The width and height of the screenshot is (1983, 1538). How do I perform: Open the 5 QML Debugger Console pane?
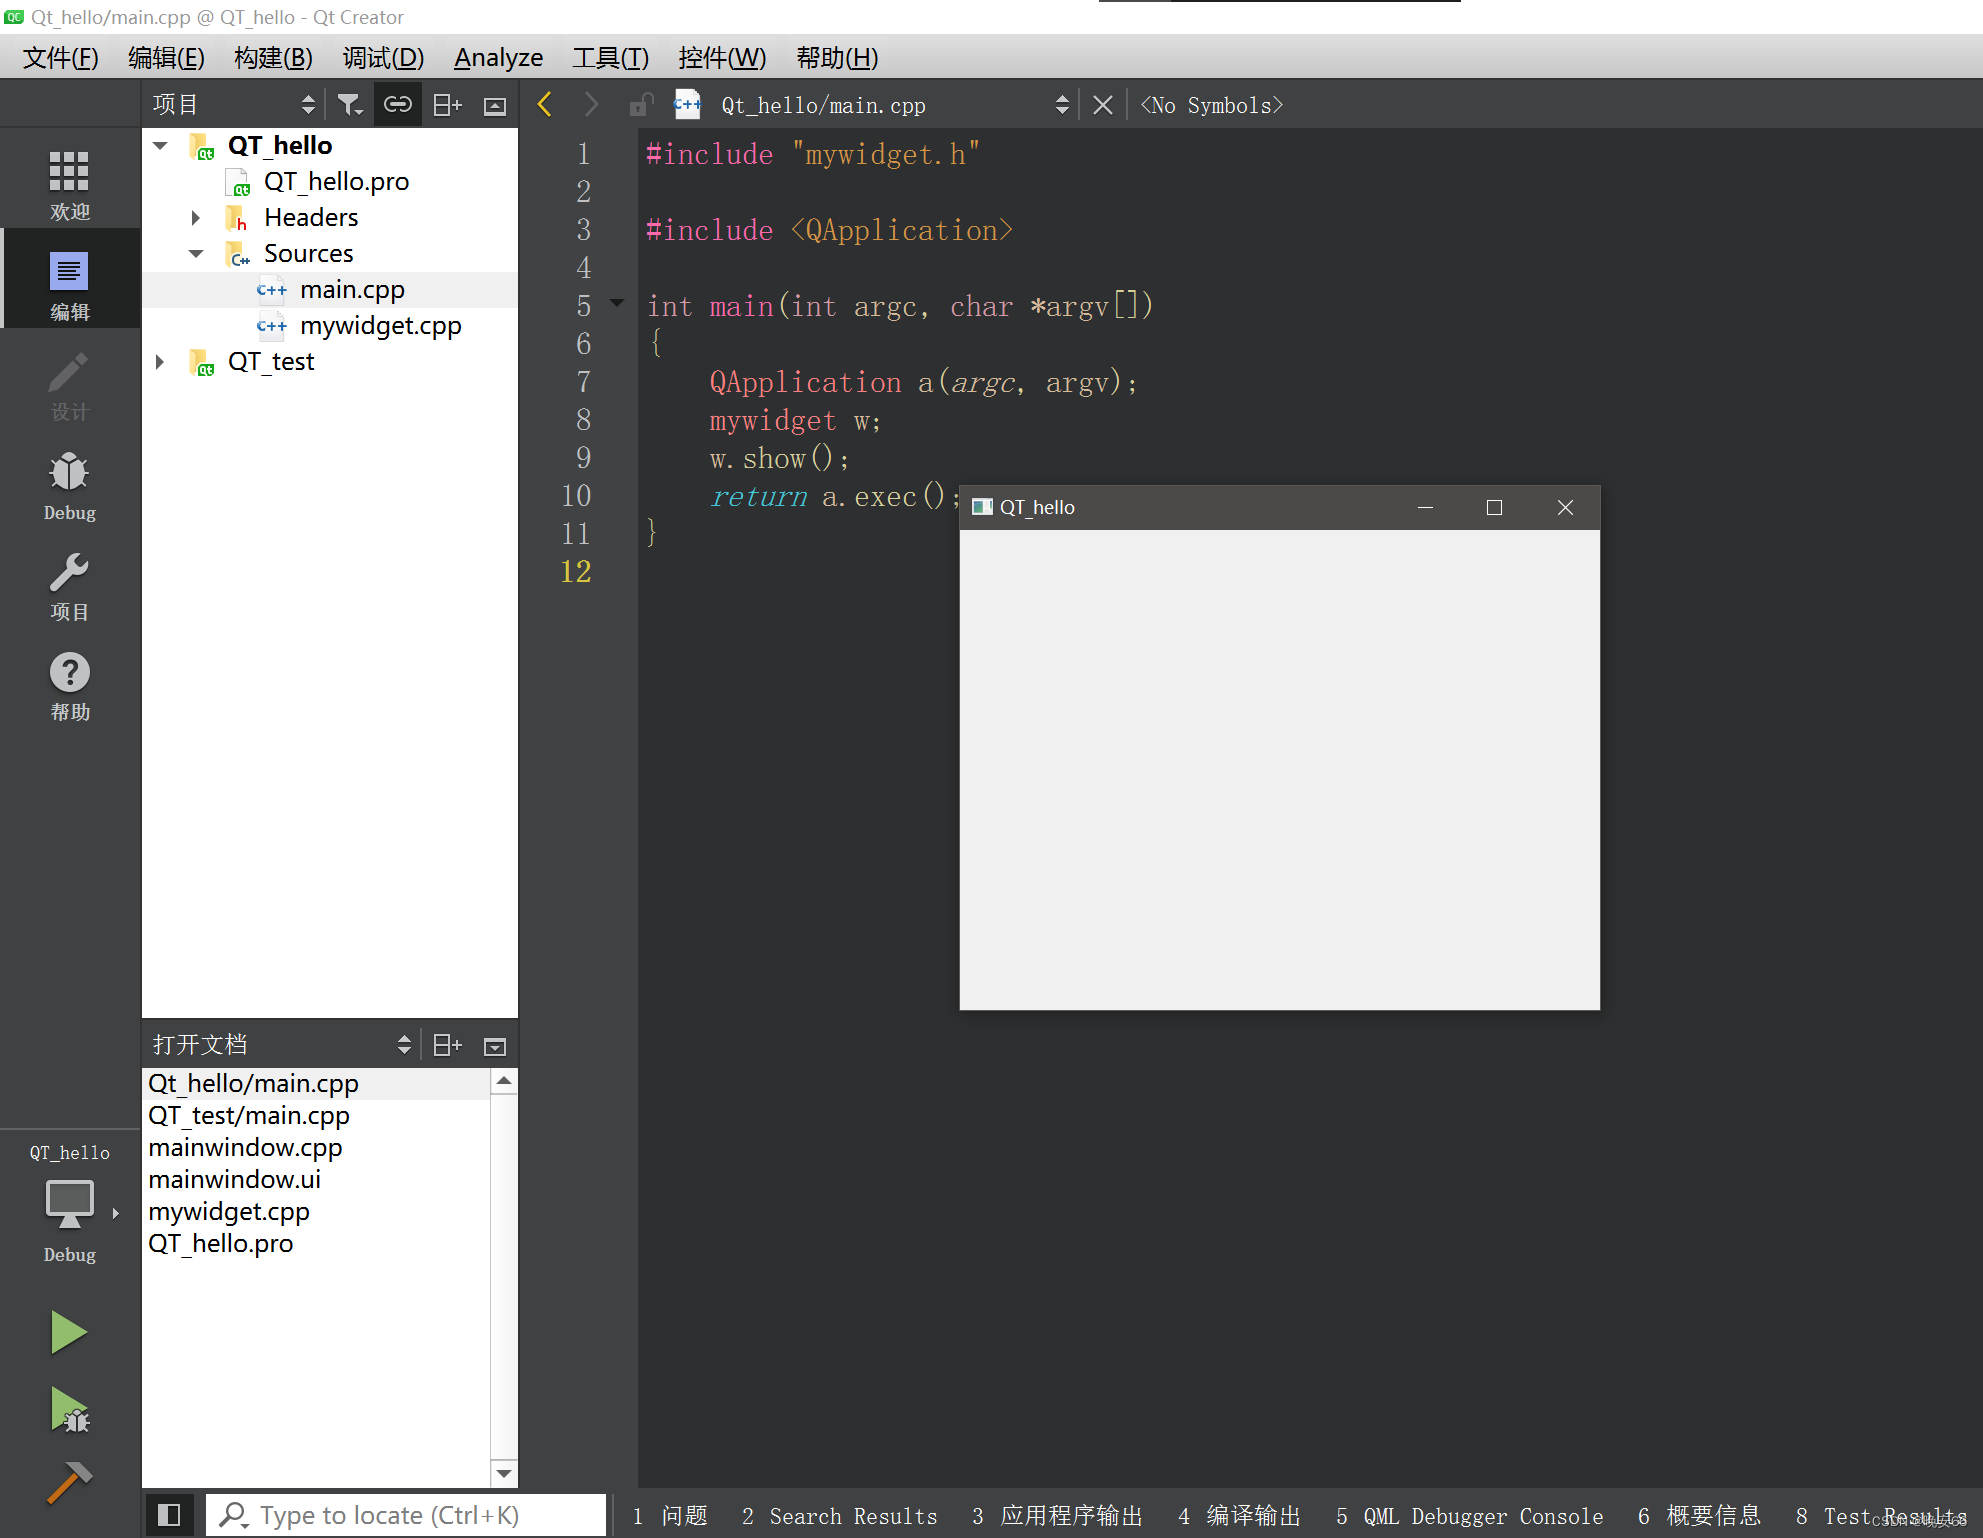1470,1516
